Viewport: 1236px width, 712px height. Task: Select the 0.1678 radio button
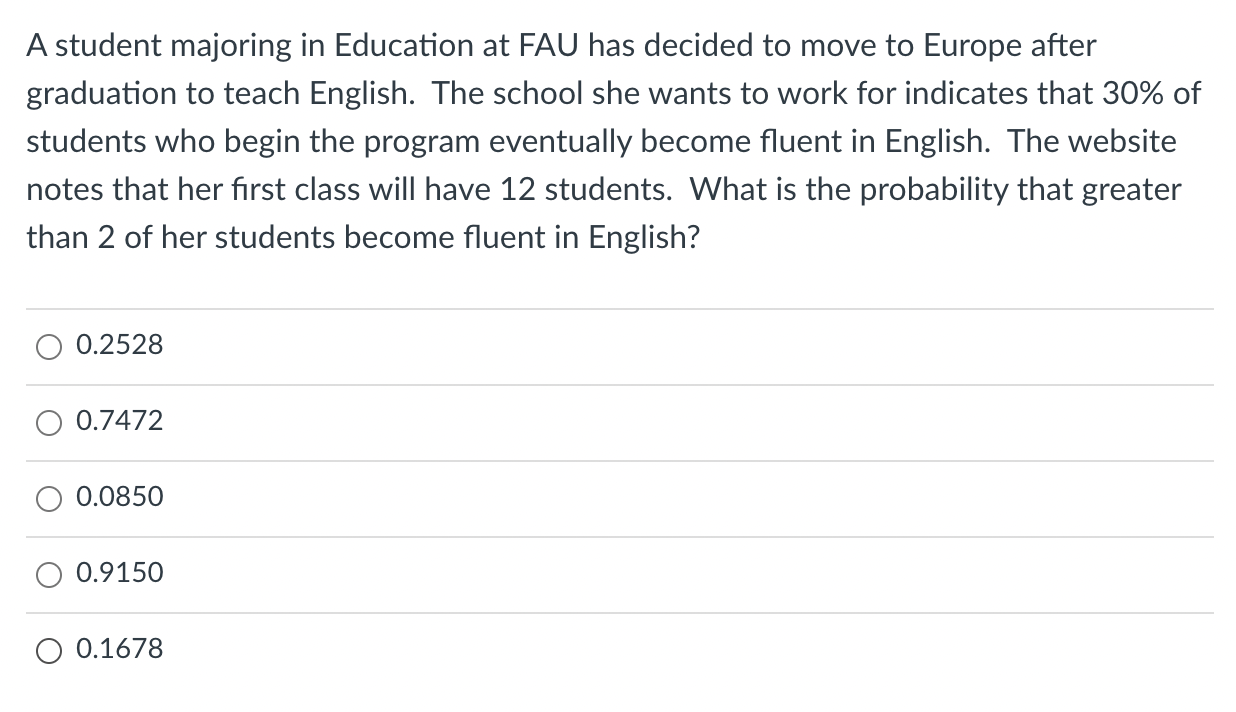click(50, 651)
